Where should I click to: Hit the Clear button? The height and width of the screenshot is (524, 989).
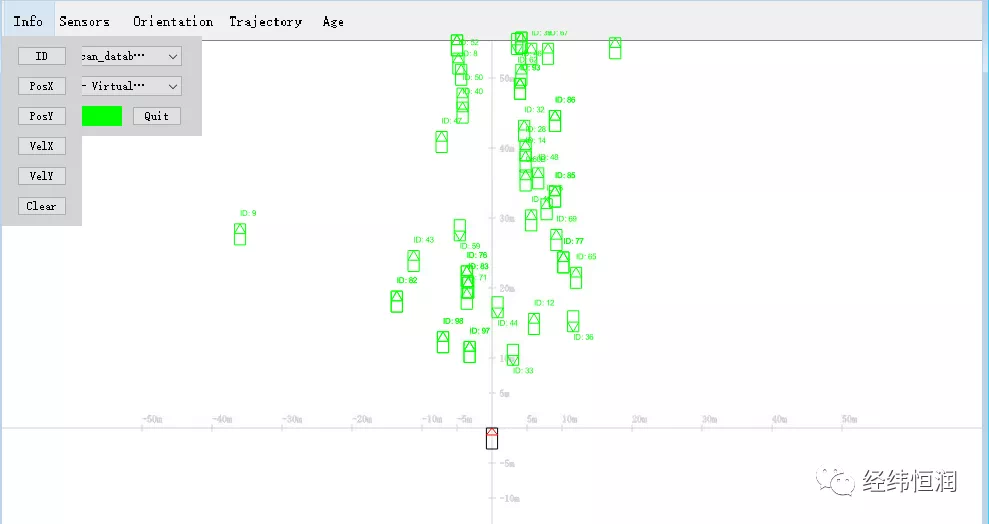(x=42, y=206)
